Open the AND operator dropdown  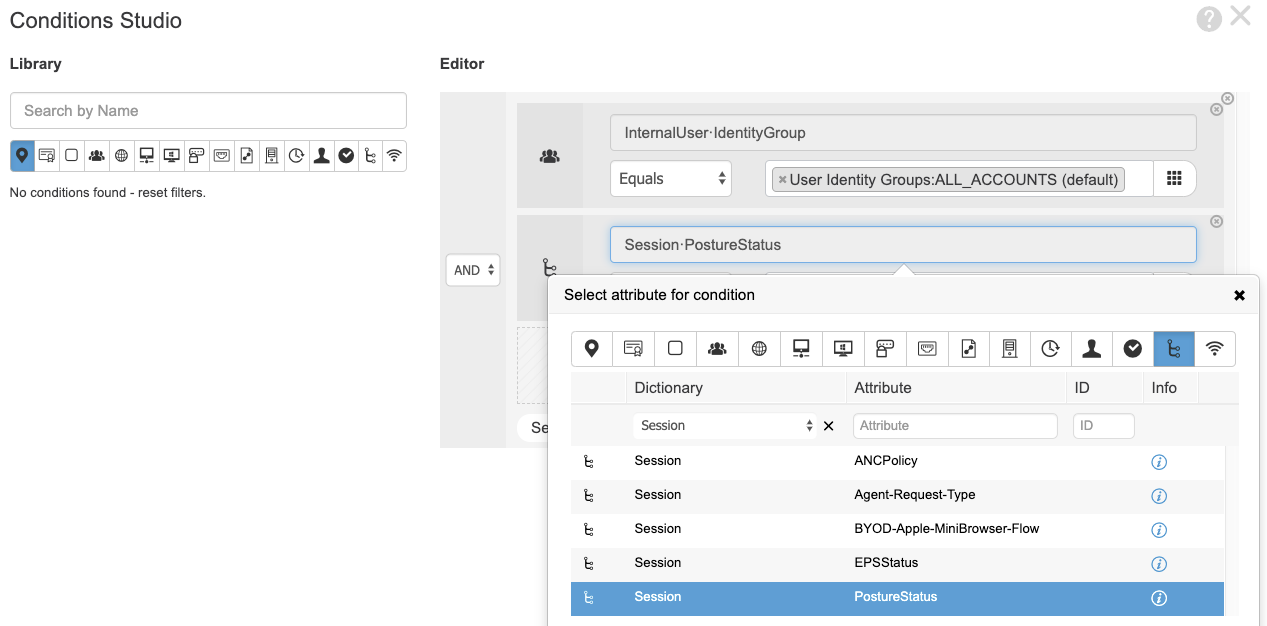[472, 270]
